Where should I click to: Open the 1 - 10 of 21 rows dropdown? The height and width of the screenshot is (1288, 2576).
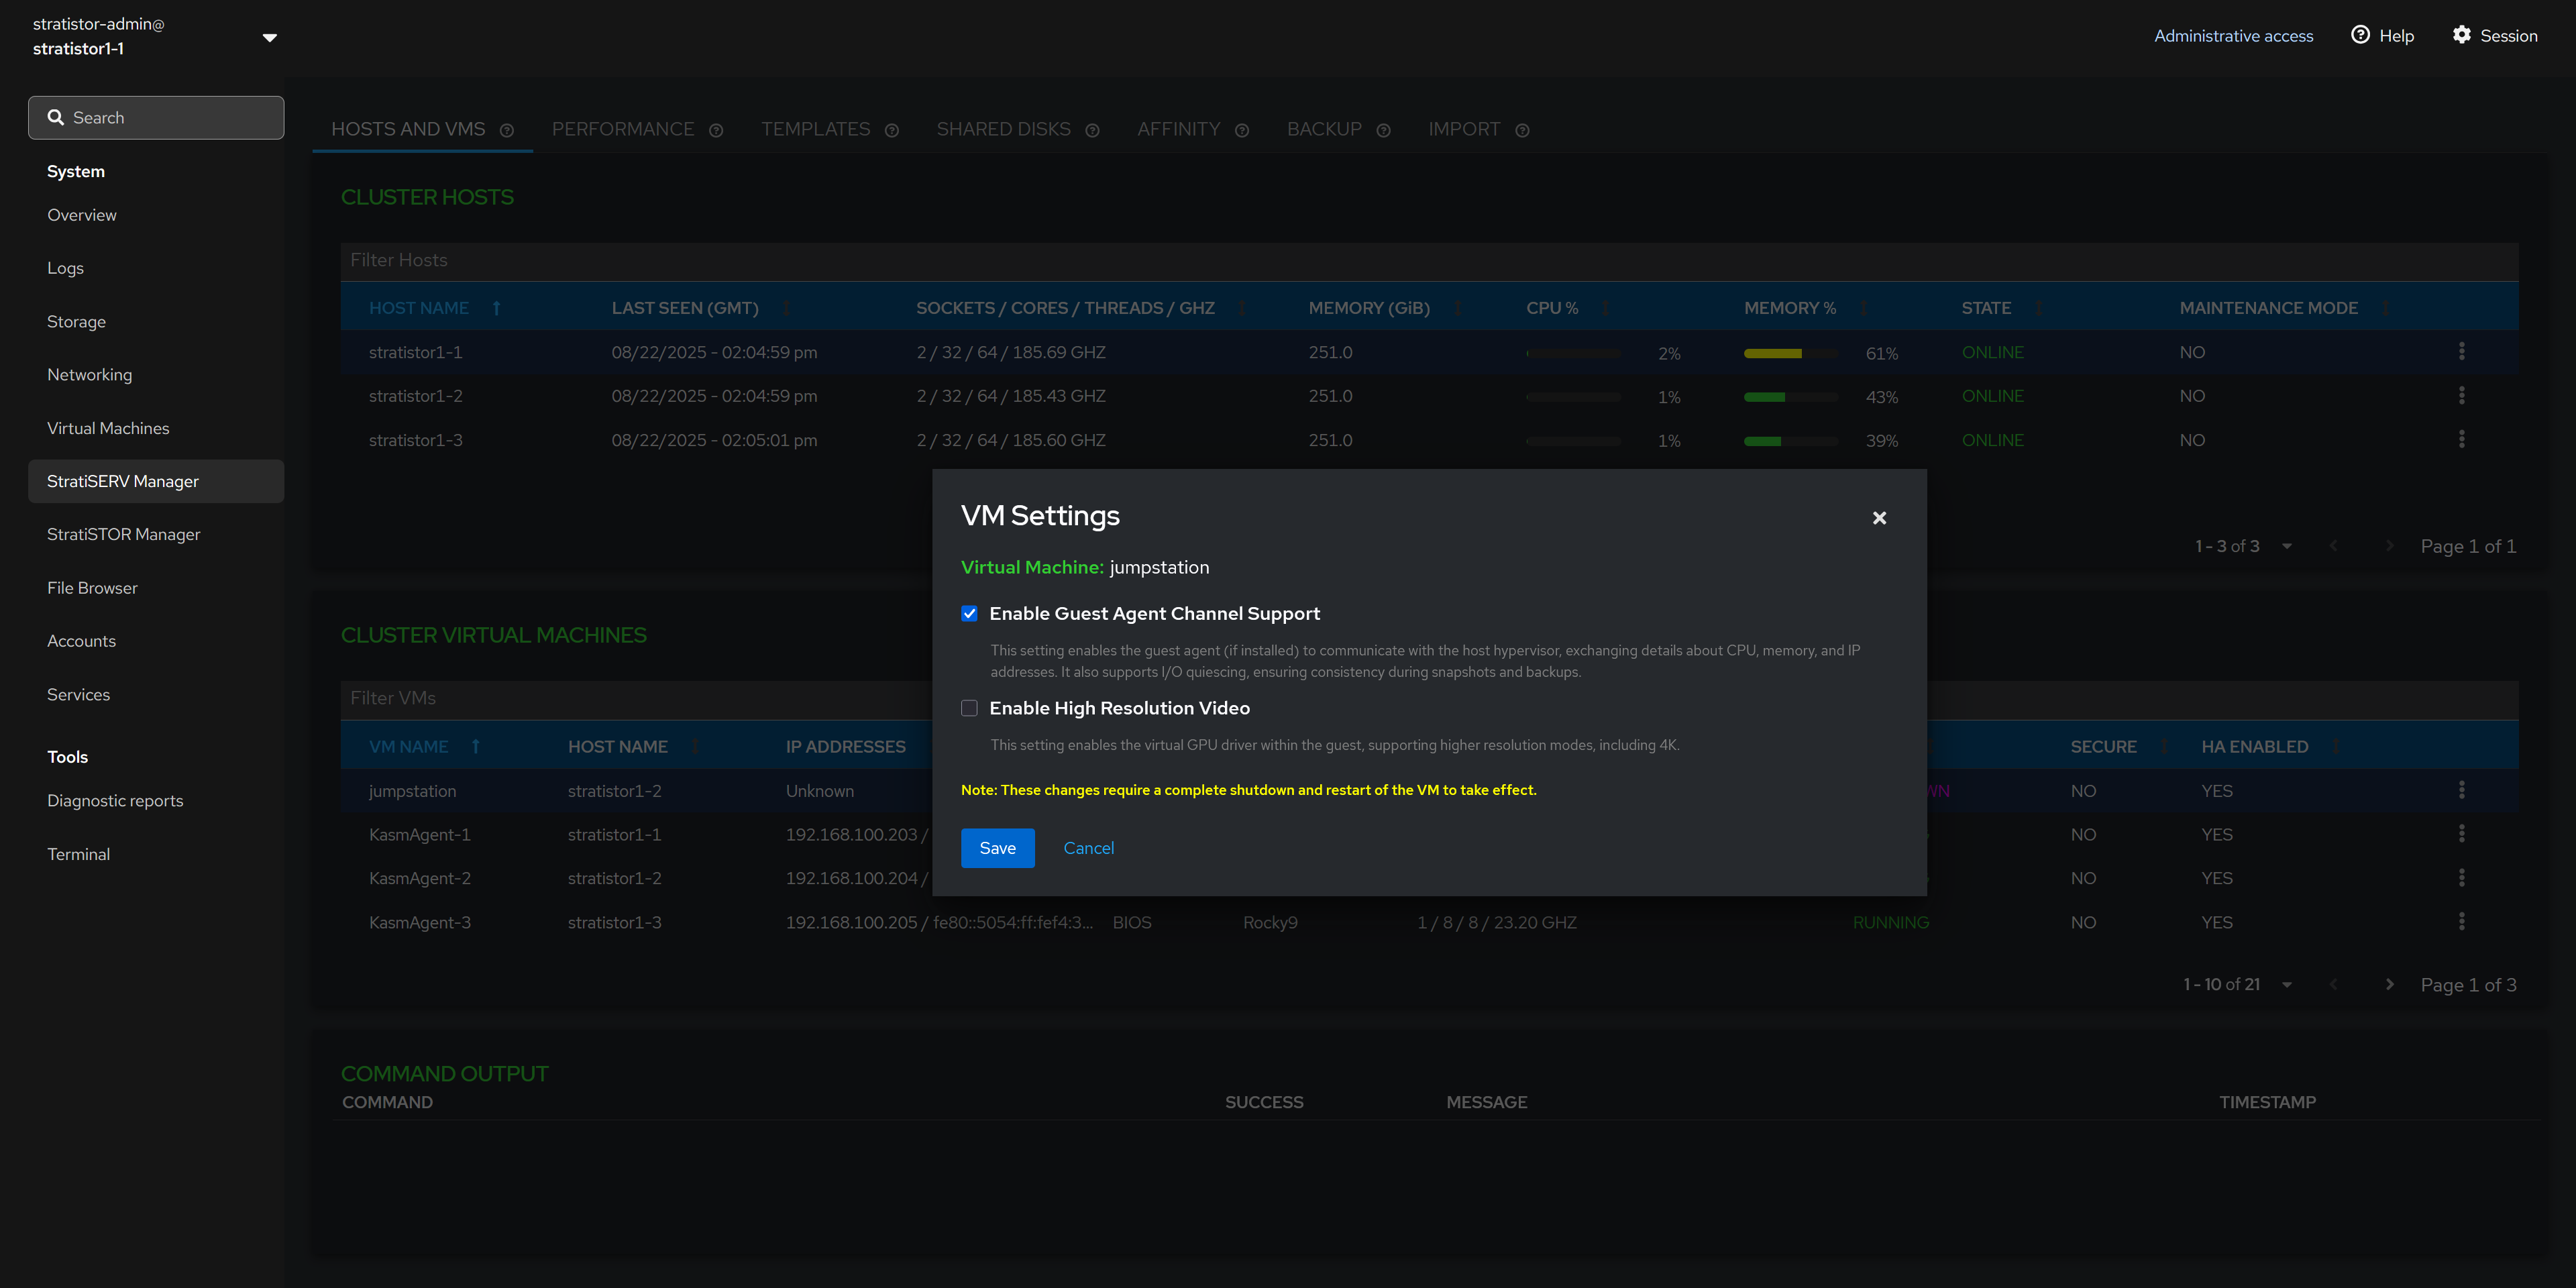tap(2286, 985)
